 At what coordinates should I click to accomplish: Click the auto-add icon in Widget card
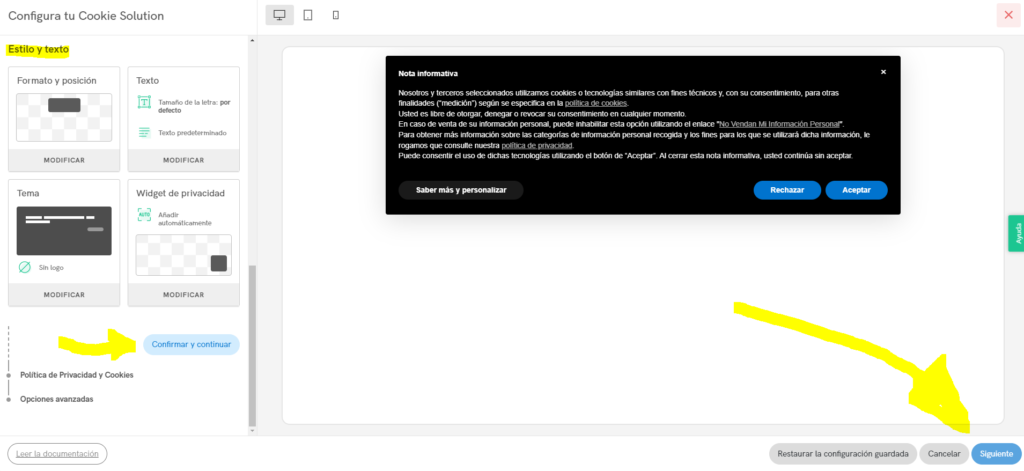(144, 215)
